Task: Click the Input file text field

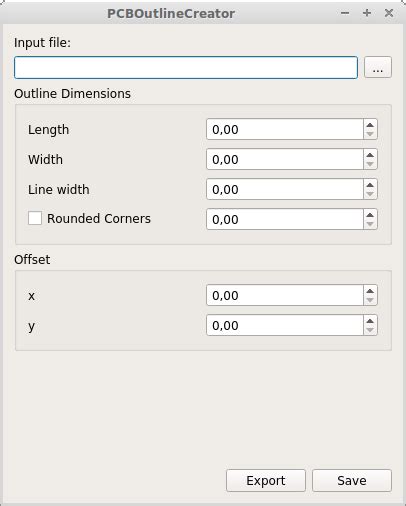Action: [186, 68]
